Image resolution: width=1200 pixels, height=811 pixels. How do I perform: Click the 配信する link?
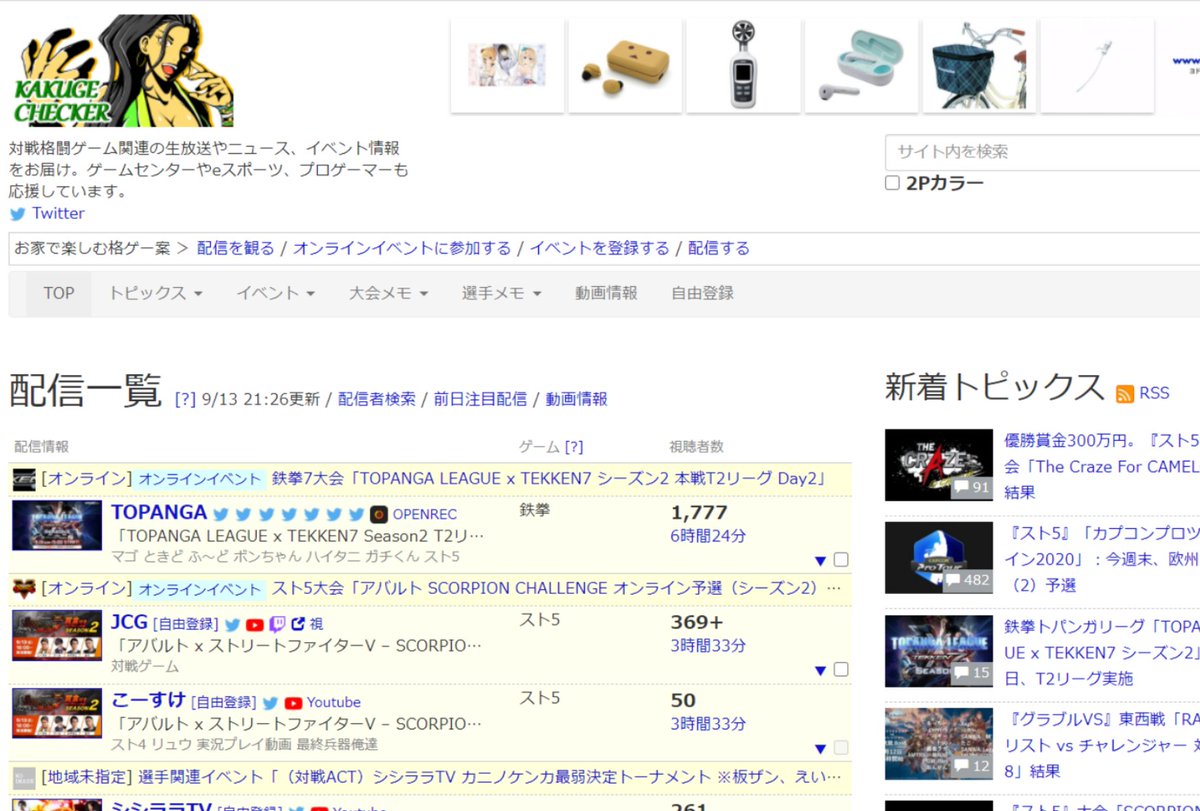pyautogui.click(x=718, y=248)
